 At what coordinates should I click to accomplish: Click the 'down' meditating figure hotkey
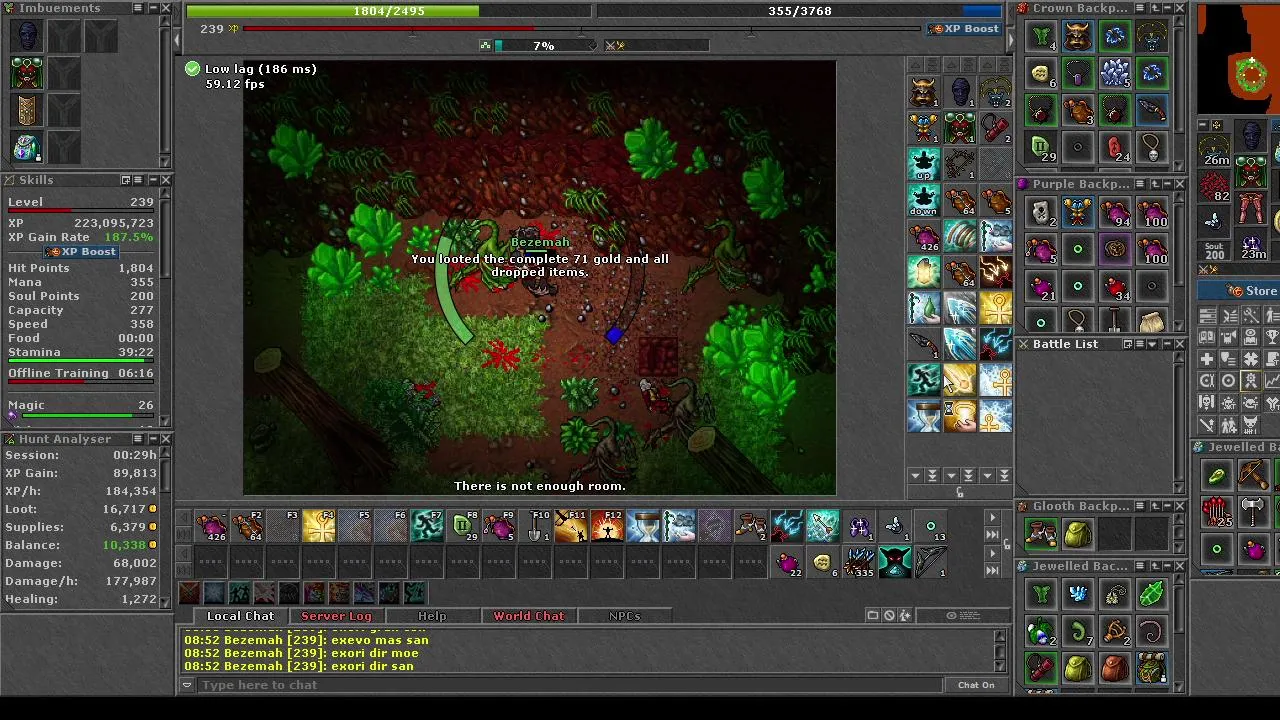point(924,200)
